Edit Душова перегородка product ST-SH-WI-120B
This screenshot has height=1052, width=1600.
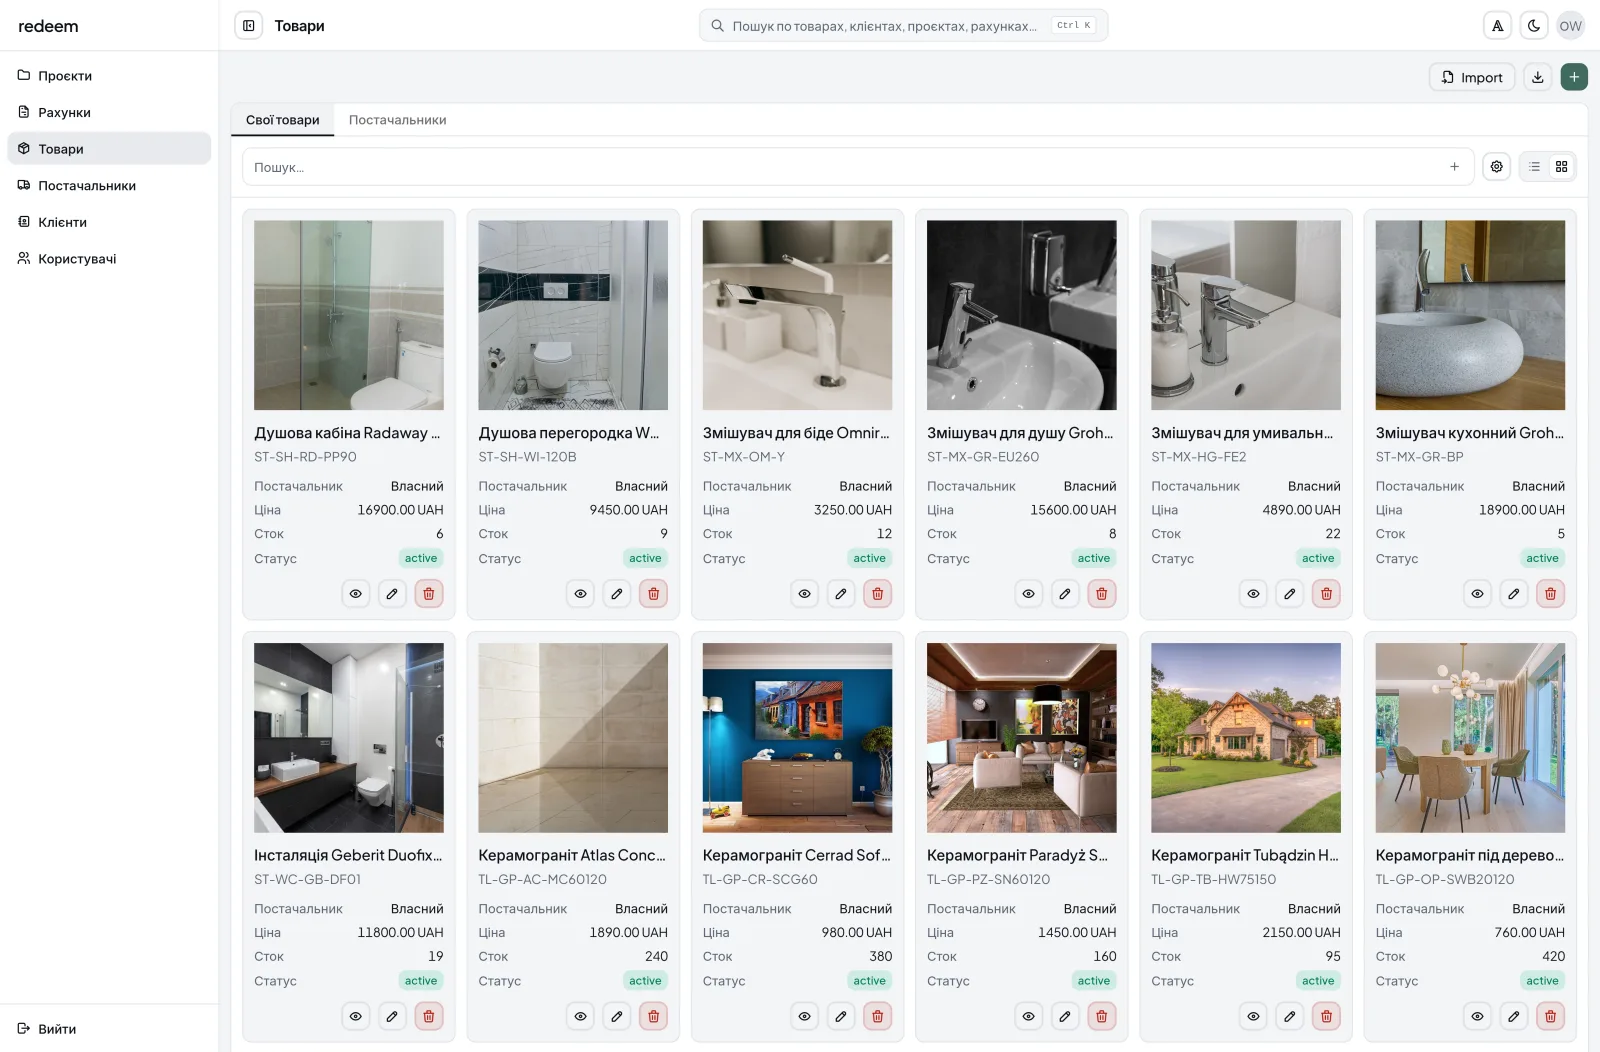616,594
